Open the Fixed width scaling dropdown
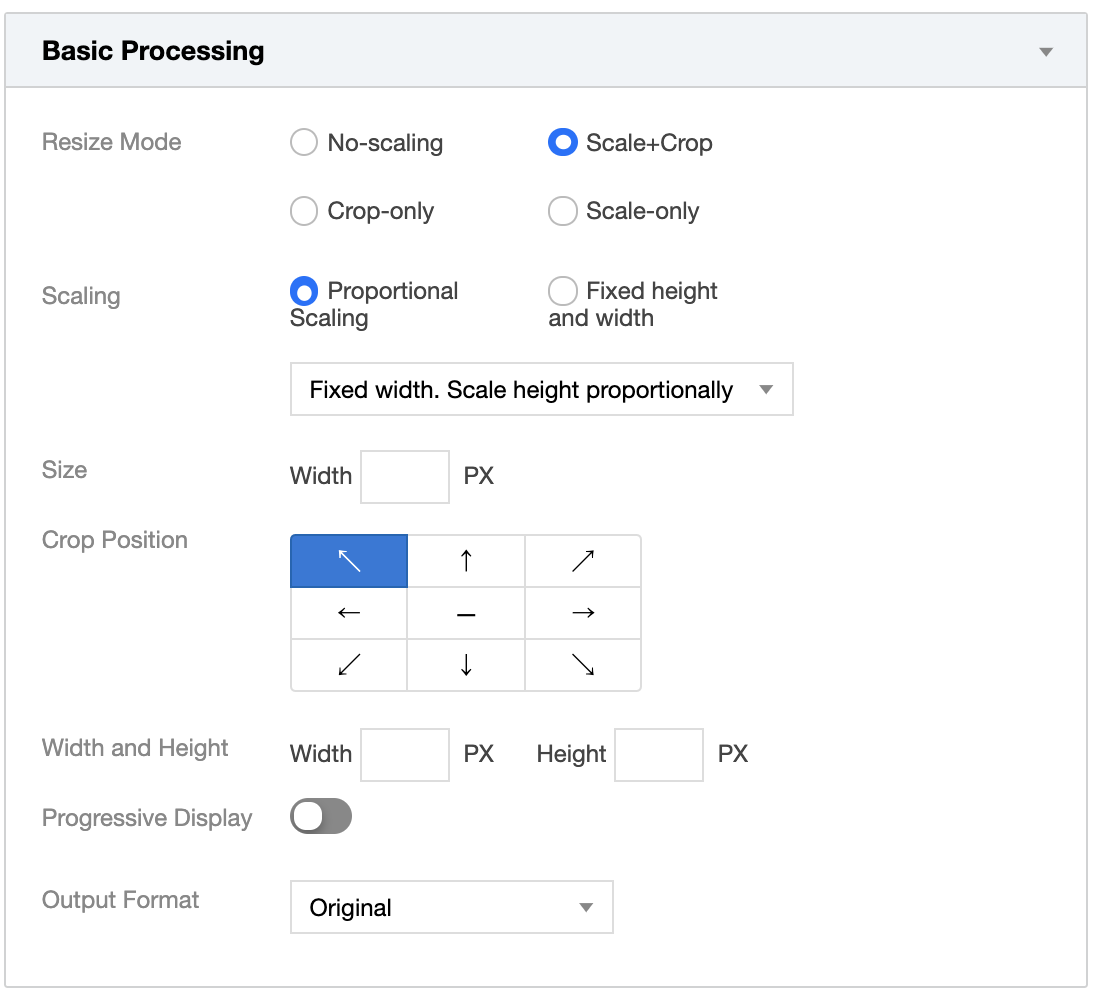Viewport: 1094px width, 996px height. pyautogui.click(x=541, y=389)
